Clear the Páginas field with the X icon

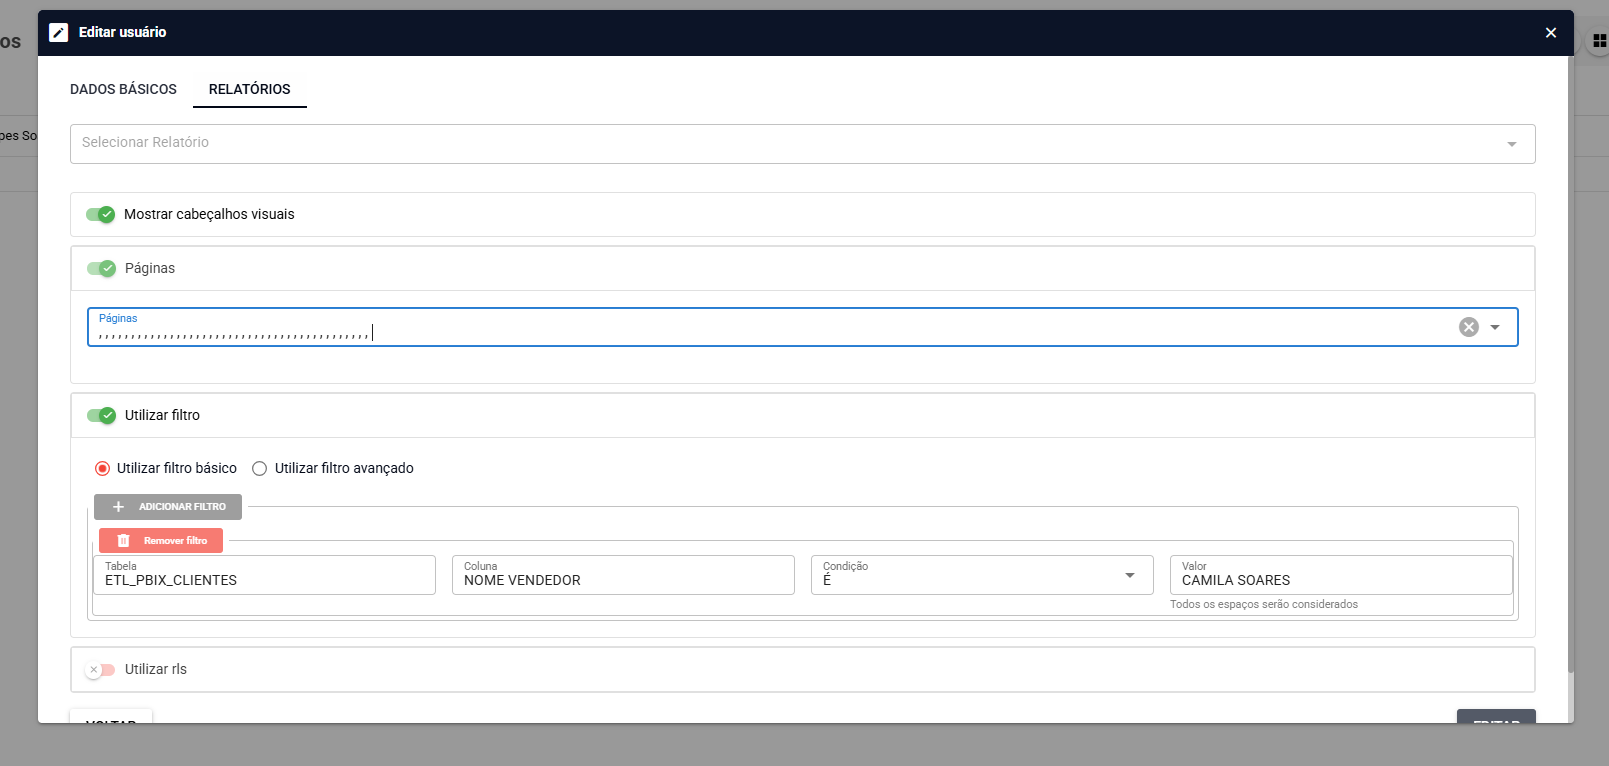click(1469, 327)
